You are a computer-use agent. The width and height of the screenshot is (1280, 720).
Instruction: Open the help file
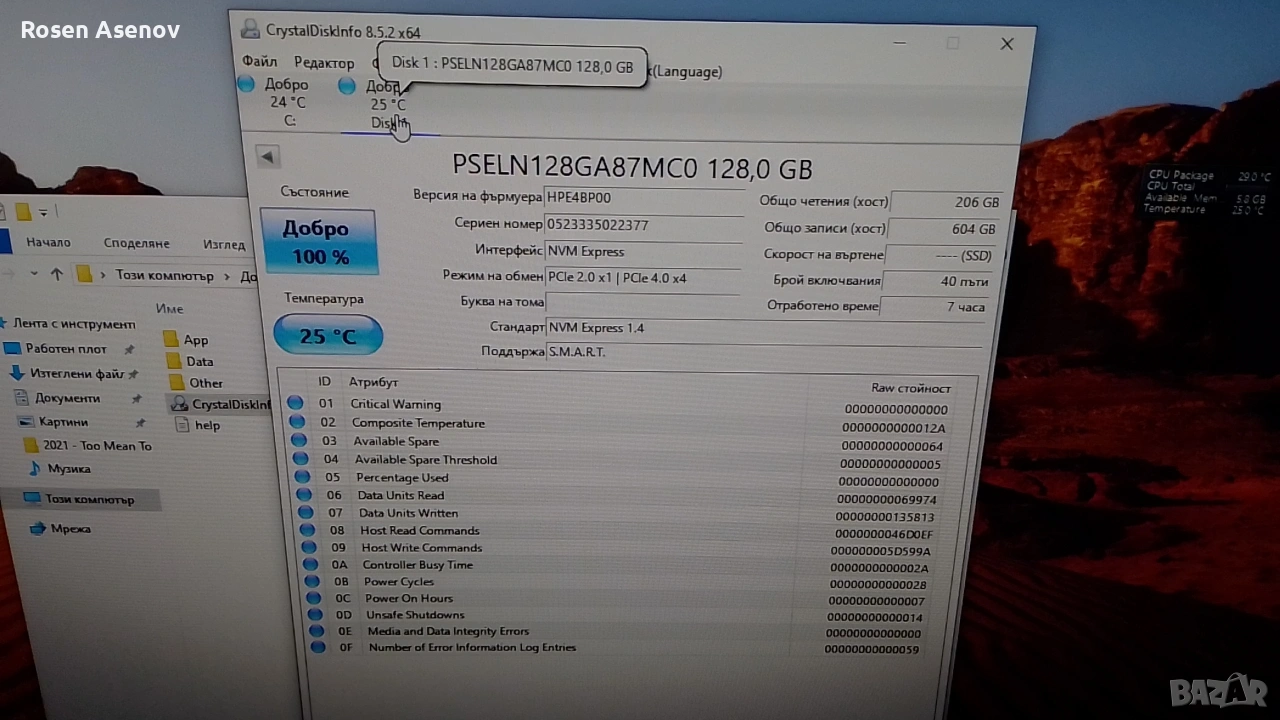click(x=206, y=425)
